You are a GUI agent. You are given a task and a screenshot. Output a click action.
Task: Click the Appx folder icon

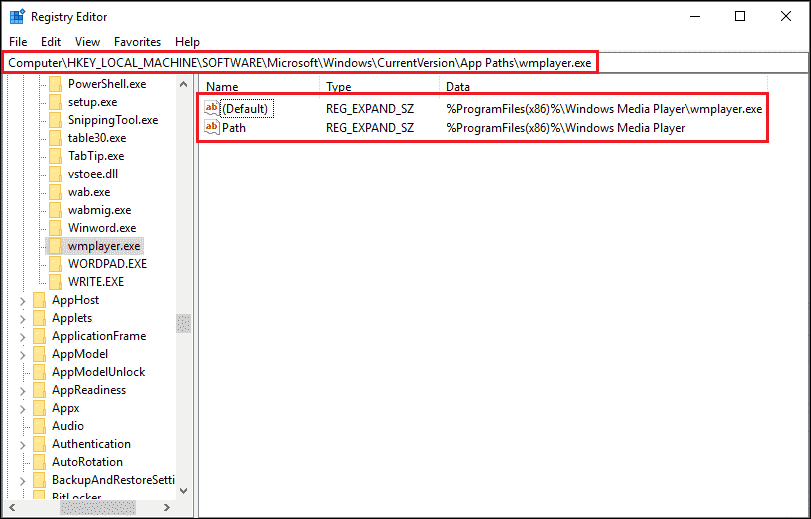click(x=39, y=408)
